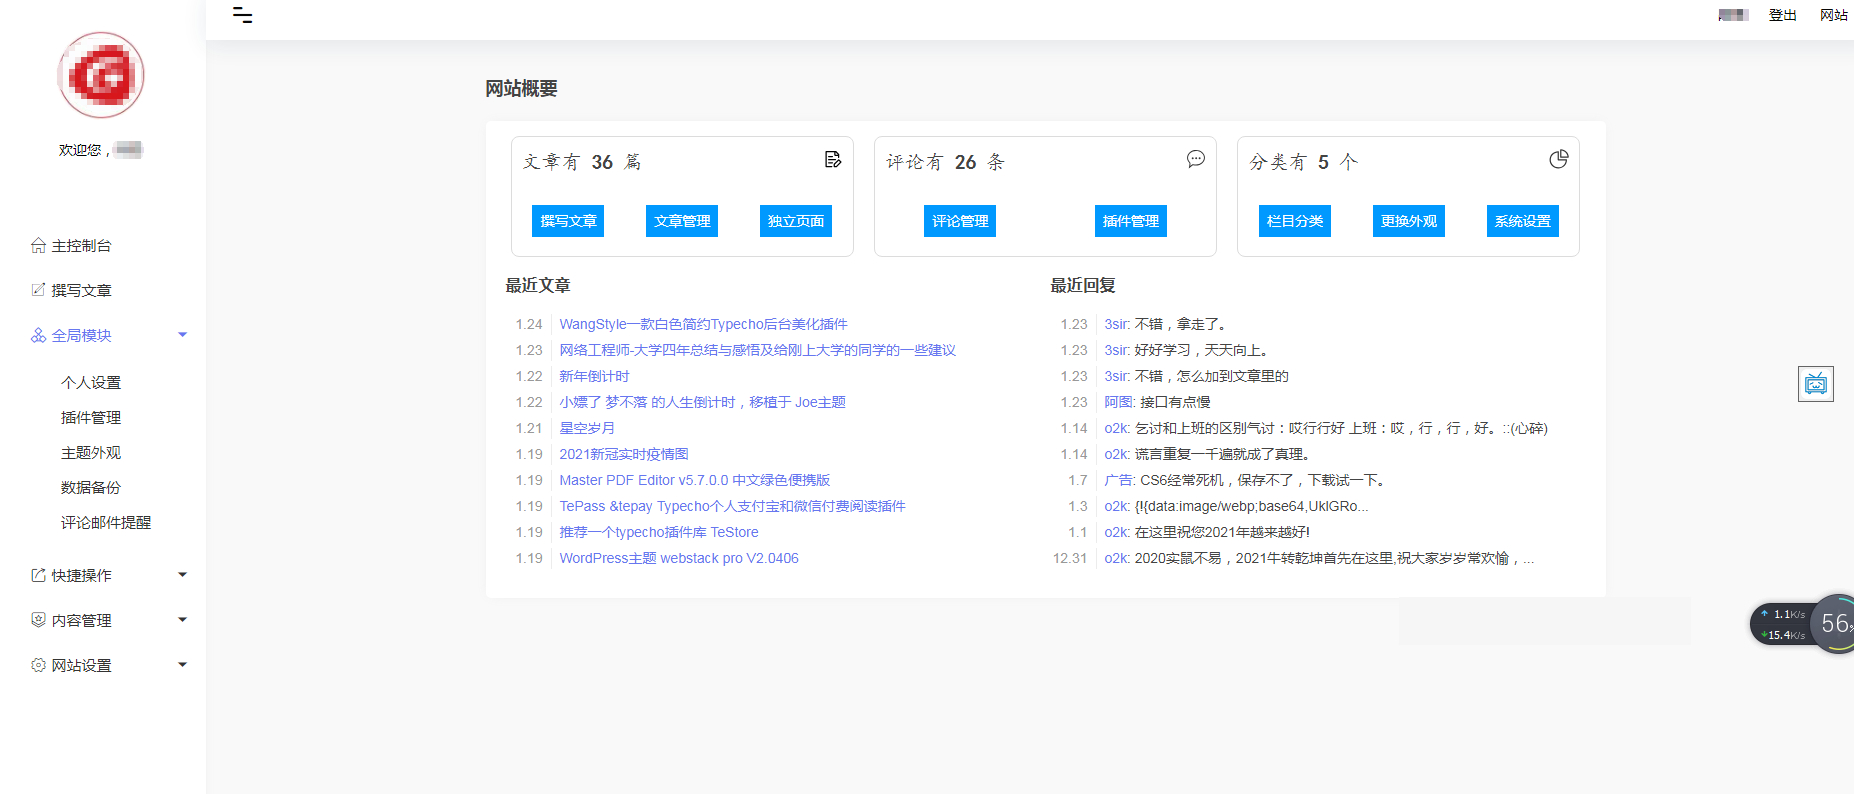This screenshot has width=1854, height=794.
Task: Click the 文章管理 button
Action: [x=682, y=221]
